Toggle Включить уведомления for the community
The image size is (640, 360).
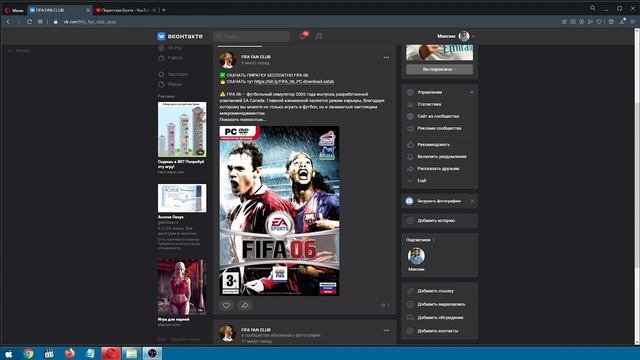tap(442, 157)
